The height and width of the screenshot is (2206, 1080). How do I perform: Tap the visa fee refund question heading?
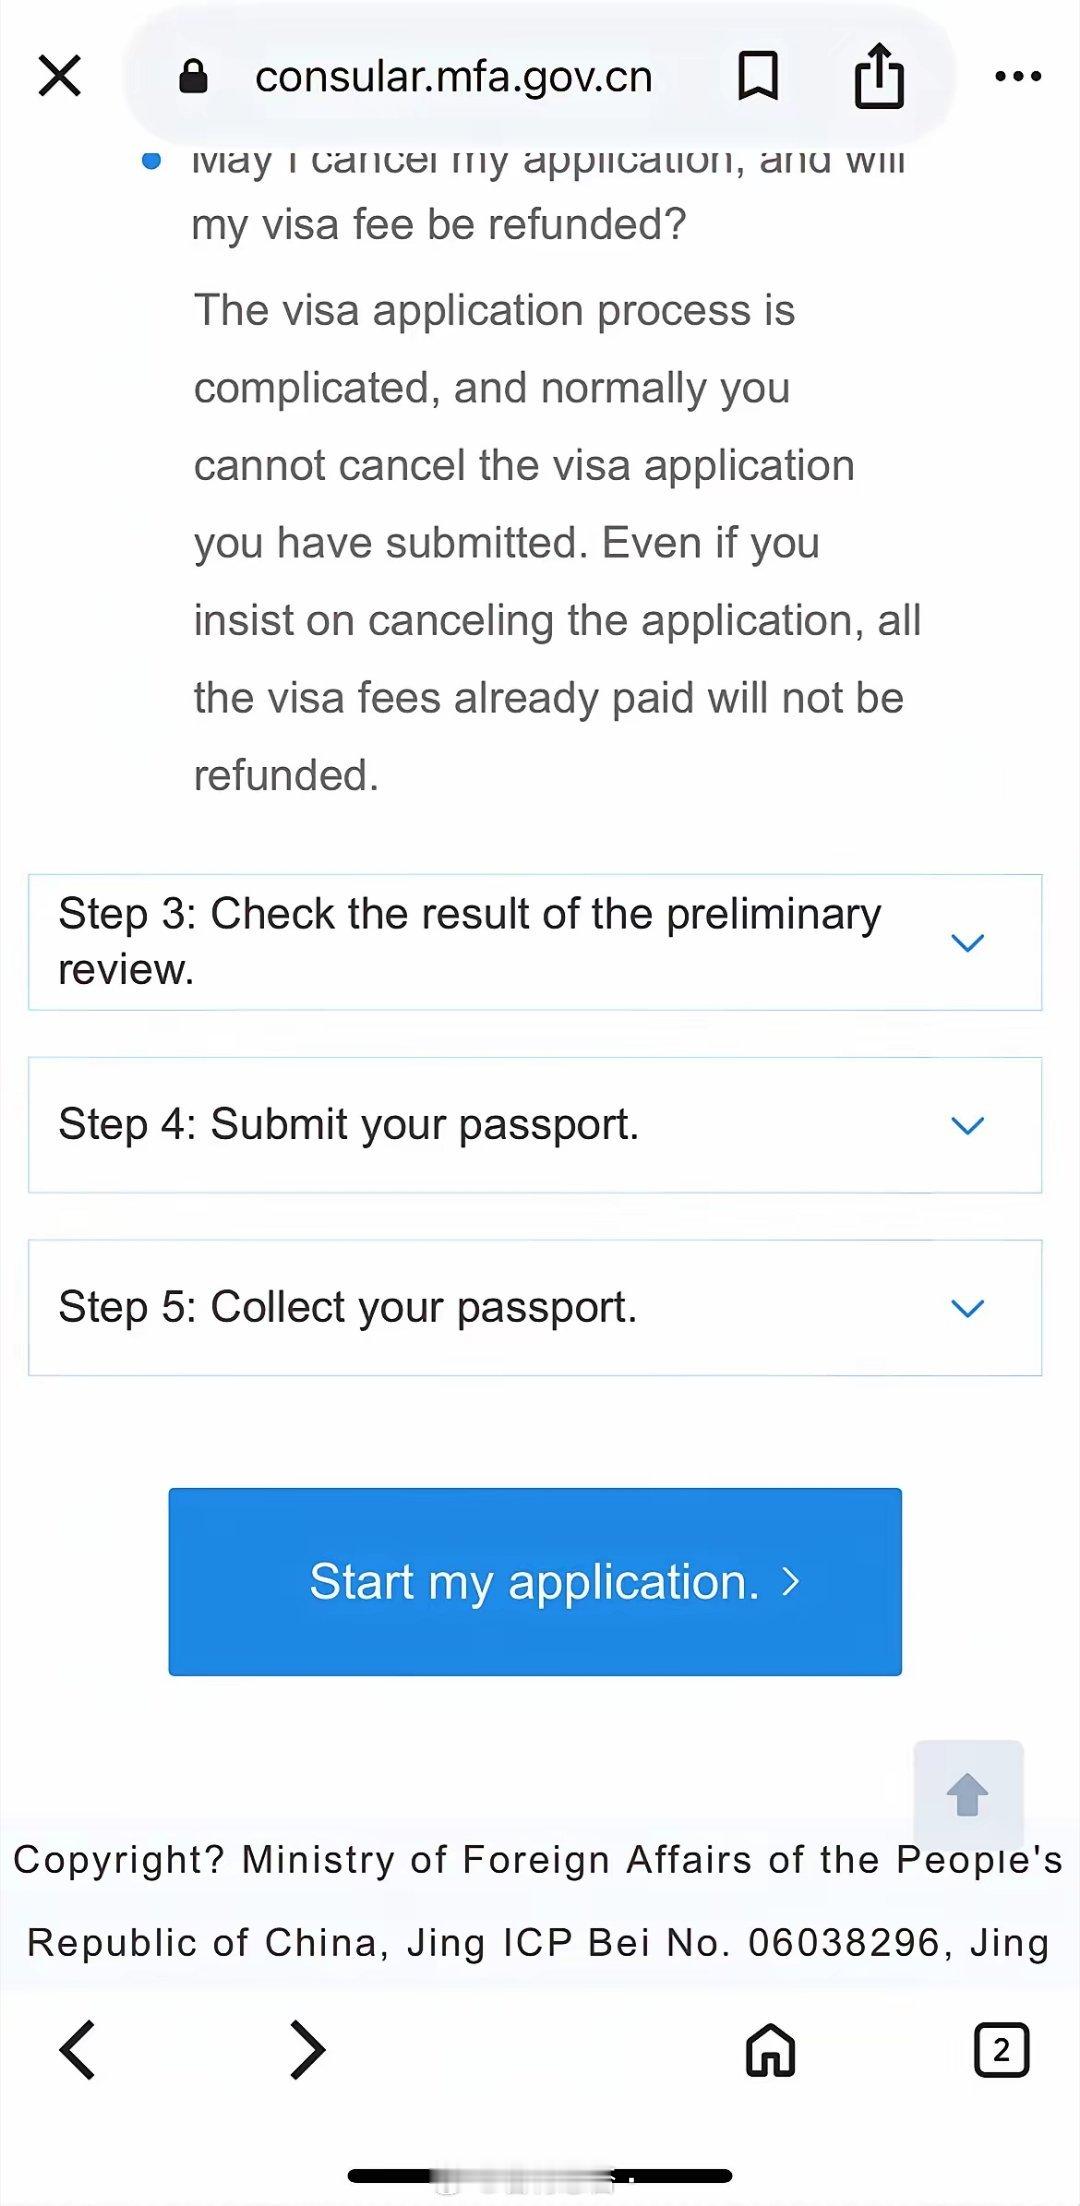439,224
